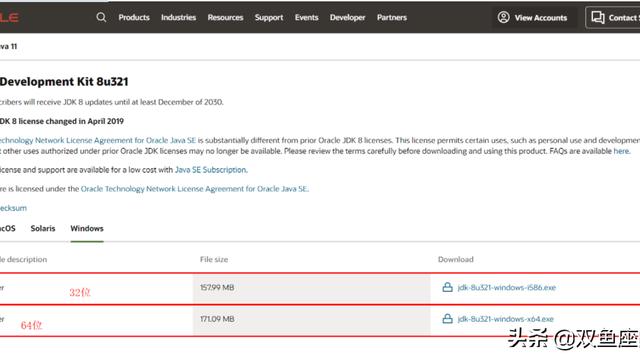This screenshot has width=640, height=360.
Task: Open the Developer menu
Action: (x=347, y=18)
